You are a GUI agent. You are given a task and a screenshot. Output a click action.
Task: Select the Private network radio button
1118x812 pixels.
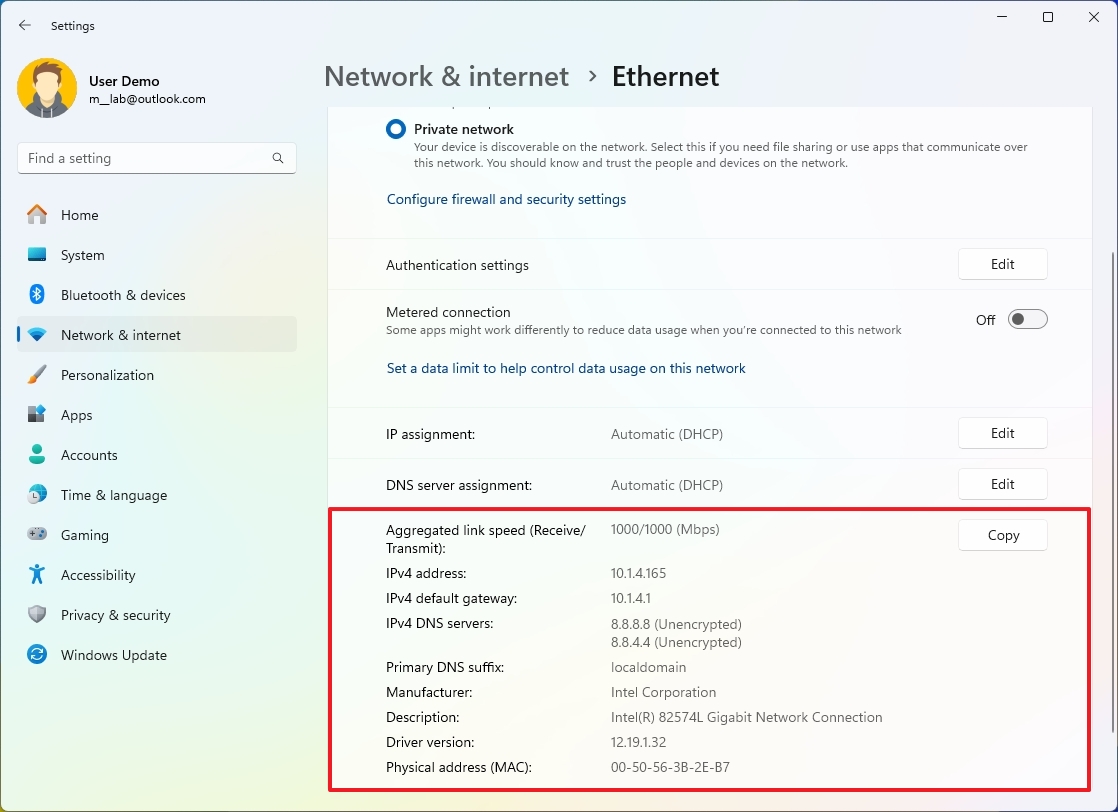tap(397, 129)
